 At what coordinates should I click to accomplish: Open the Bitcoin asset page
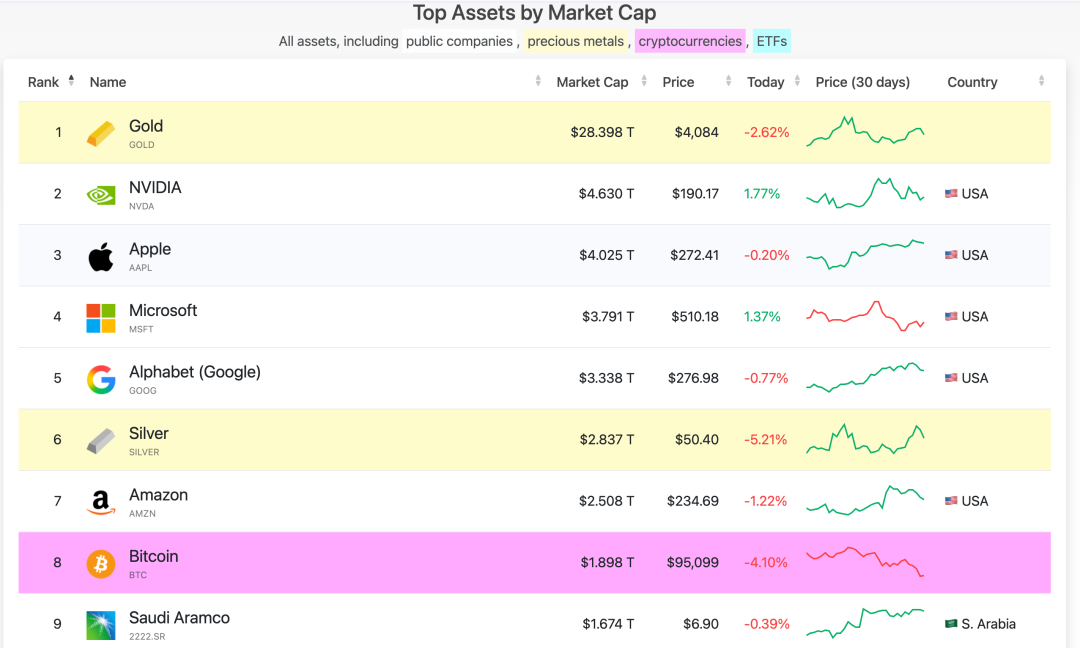pos(154,556)
